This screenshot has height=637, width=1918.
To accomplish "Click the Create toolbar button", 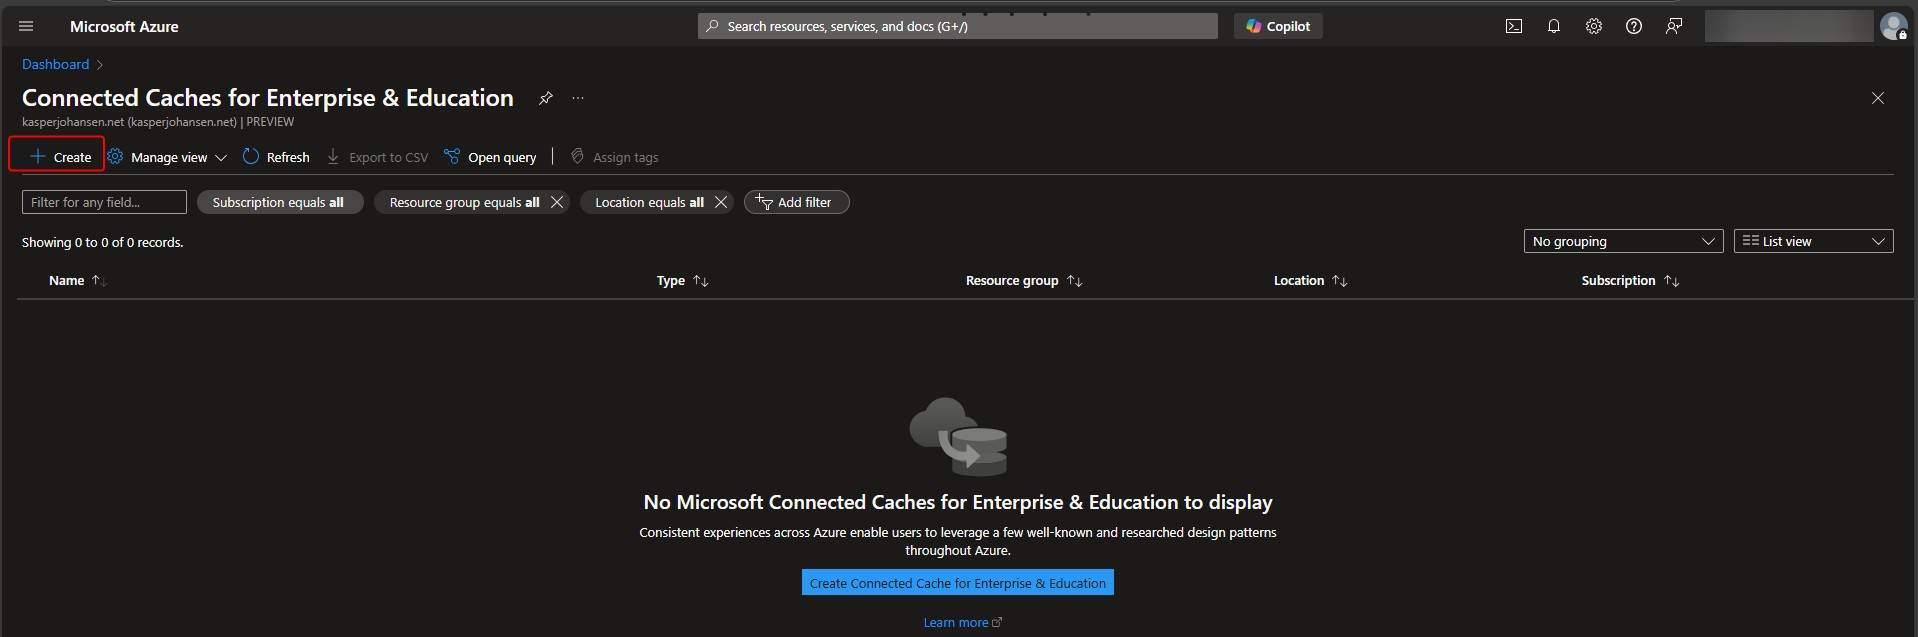I will [x=60, y=157].
